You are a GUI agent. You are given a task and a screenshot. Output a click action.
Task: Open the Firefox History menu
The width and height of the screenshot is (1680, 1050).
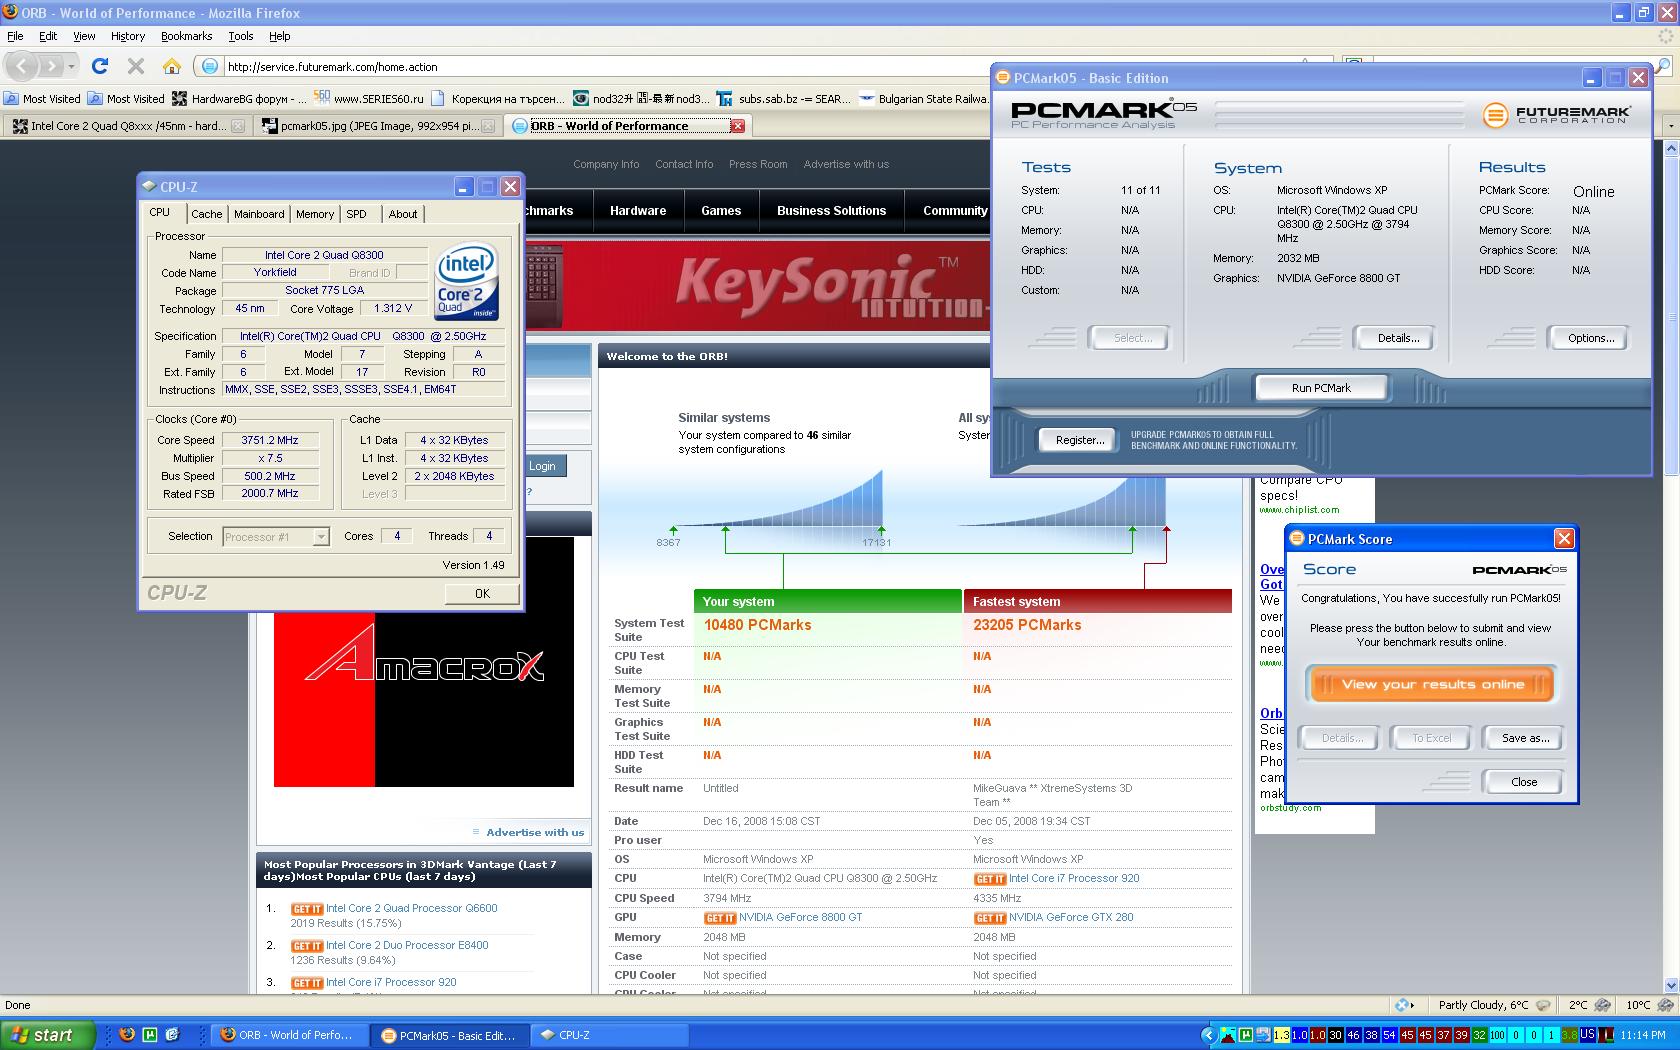(128, 36)
